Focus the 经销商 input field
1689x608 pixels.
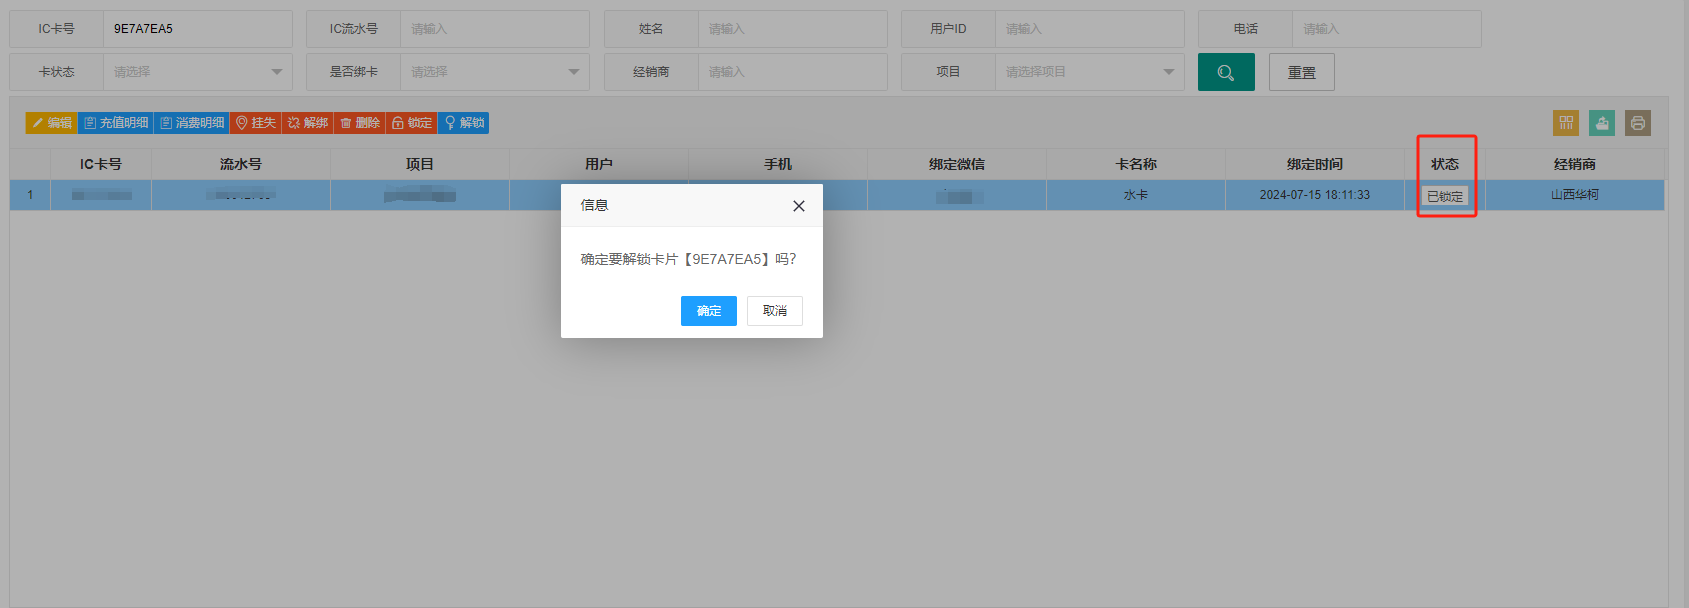tap(793, 72)
